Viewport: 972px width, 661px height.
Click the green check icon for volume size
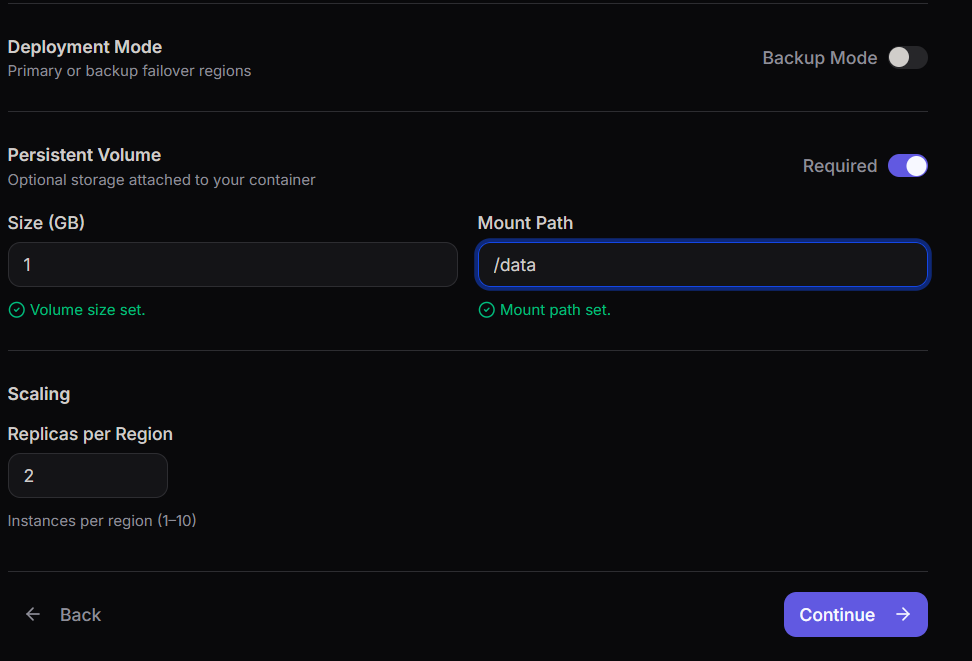click(16, 310)
